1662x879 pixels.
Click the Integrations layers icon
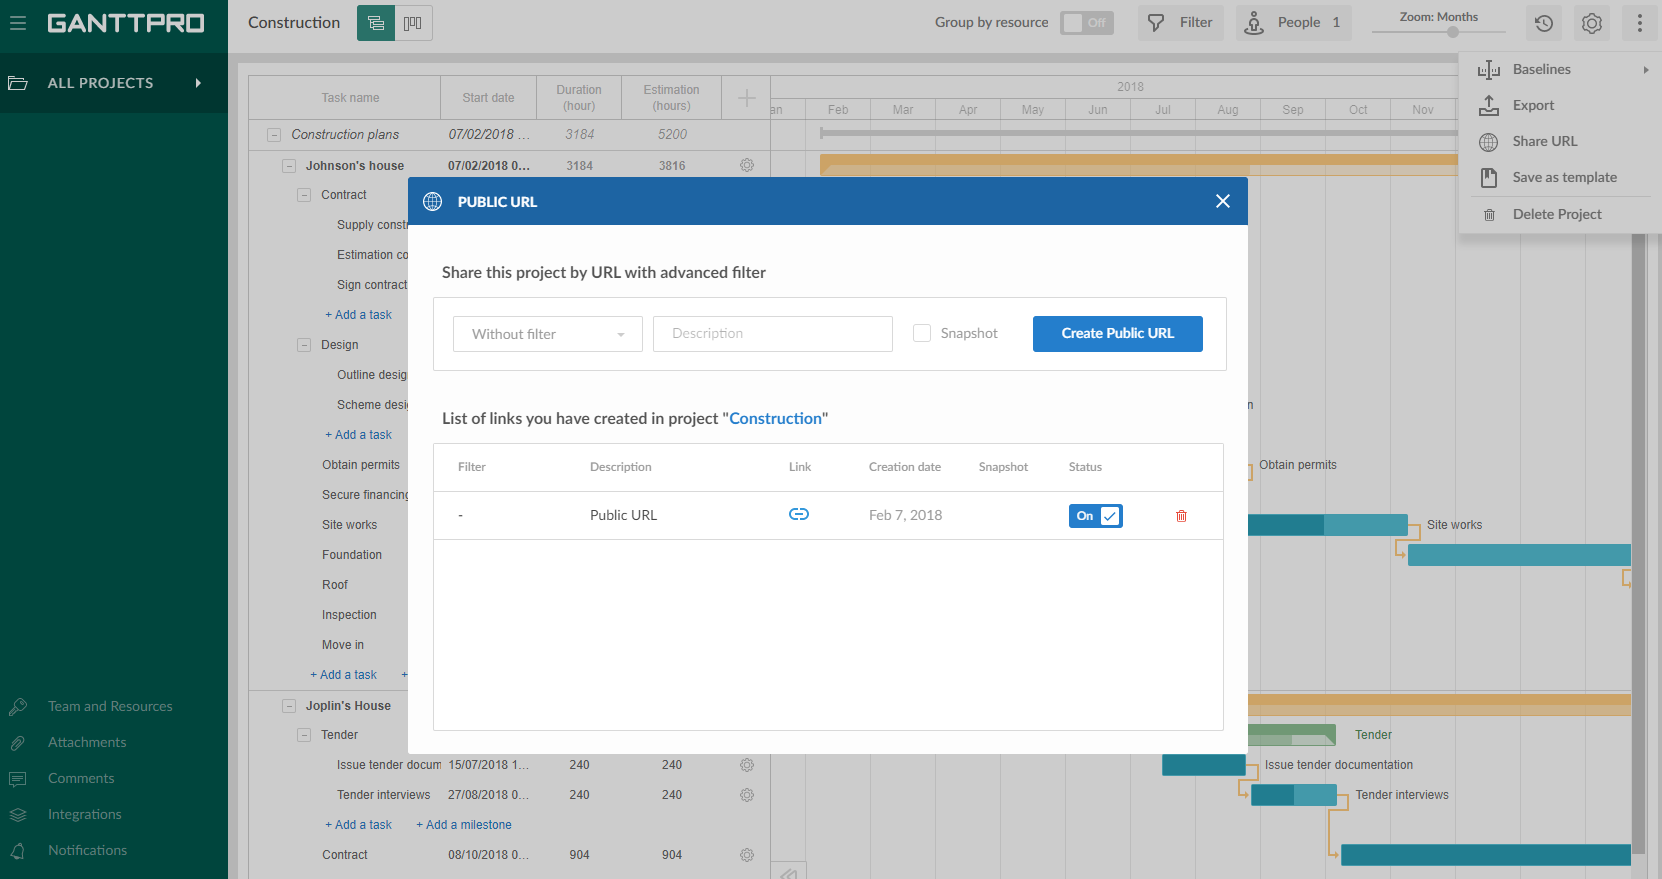17,815
